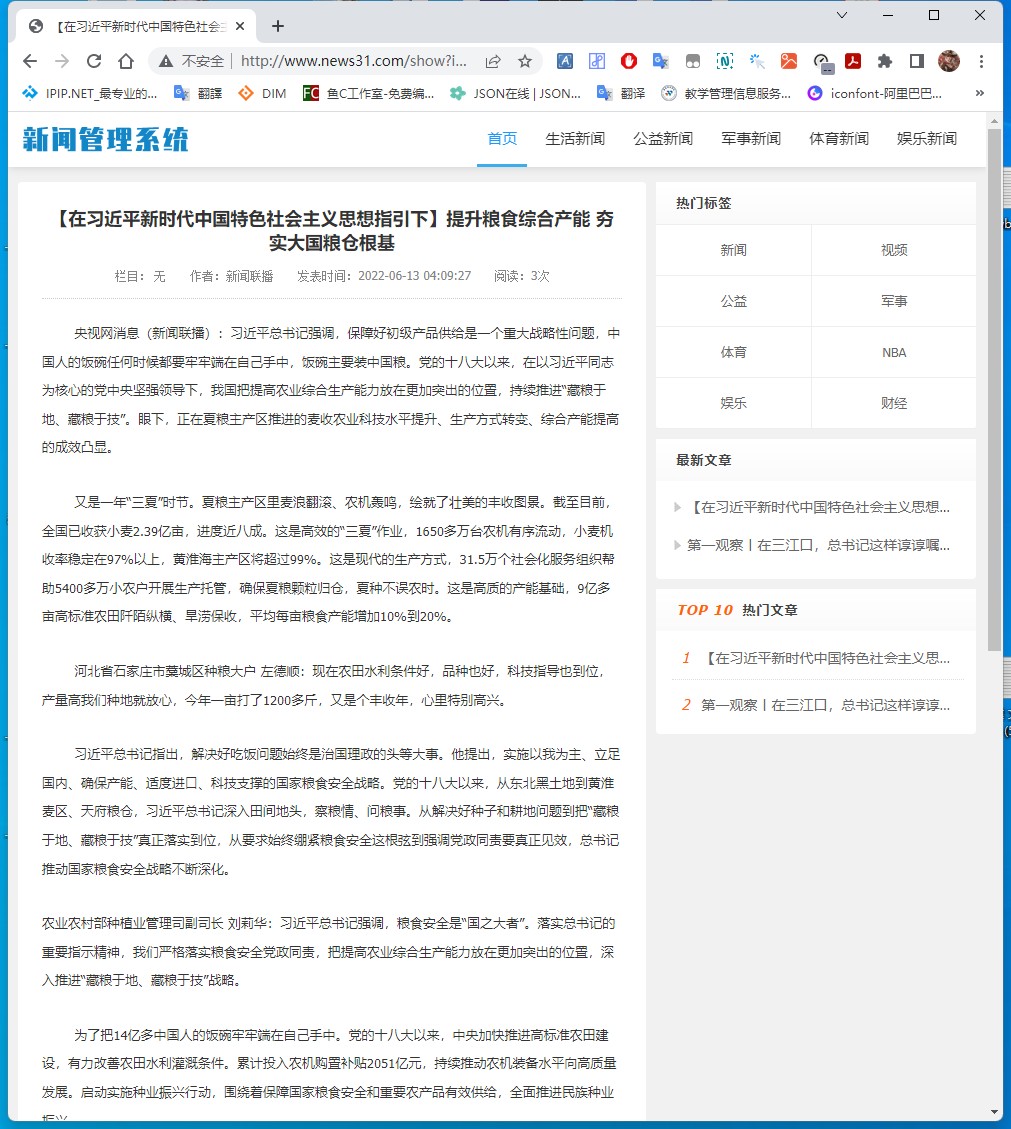1011x1129 pixels.
Task: Click the share page icon in address bar
Action: click(x=493, y=61)
